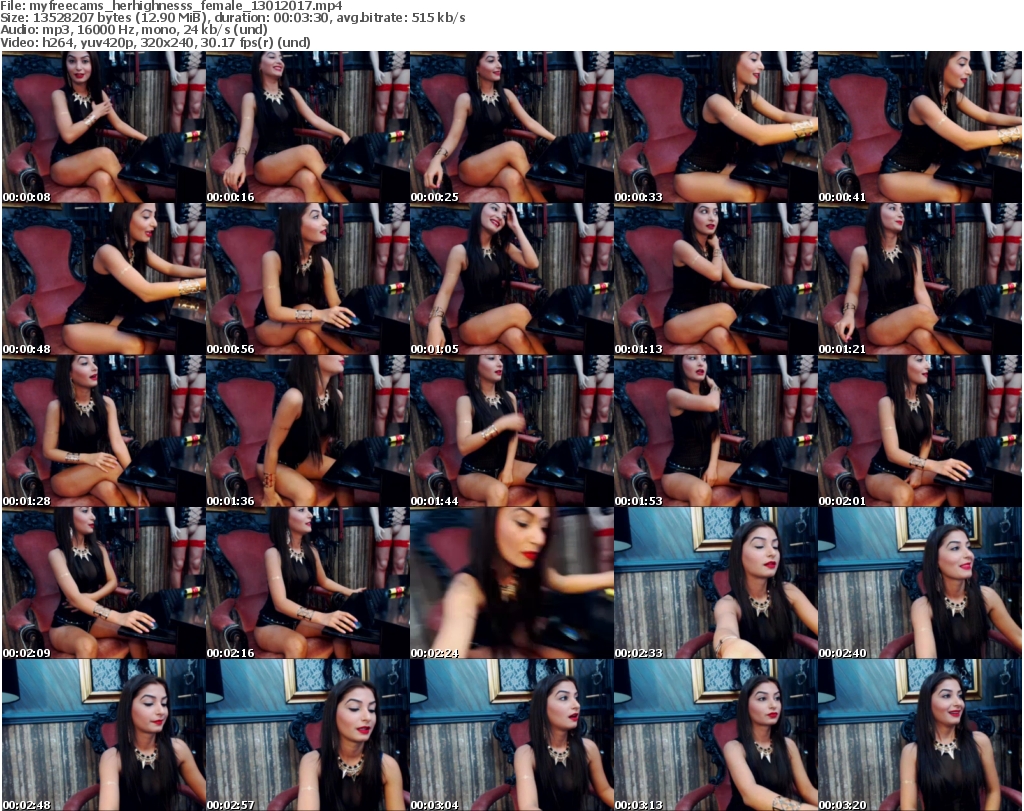Select the thumbnail stamped 00:01:53
This screenshot has width=1024, height=811.
point(716,431)
